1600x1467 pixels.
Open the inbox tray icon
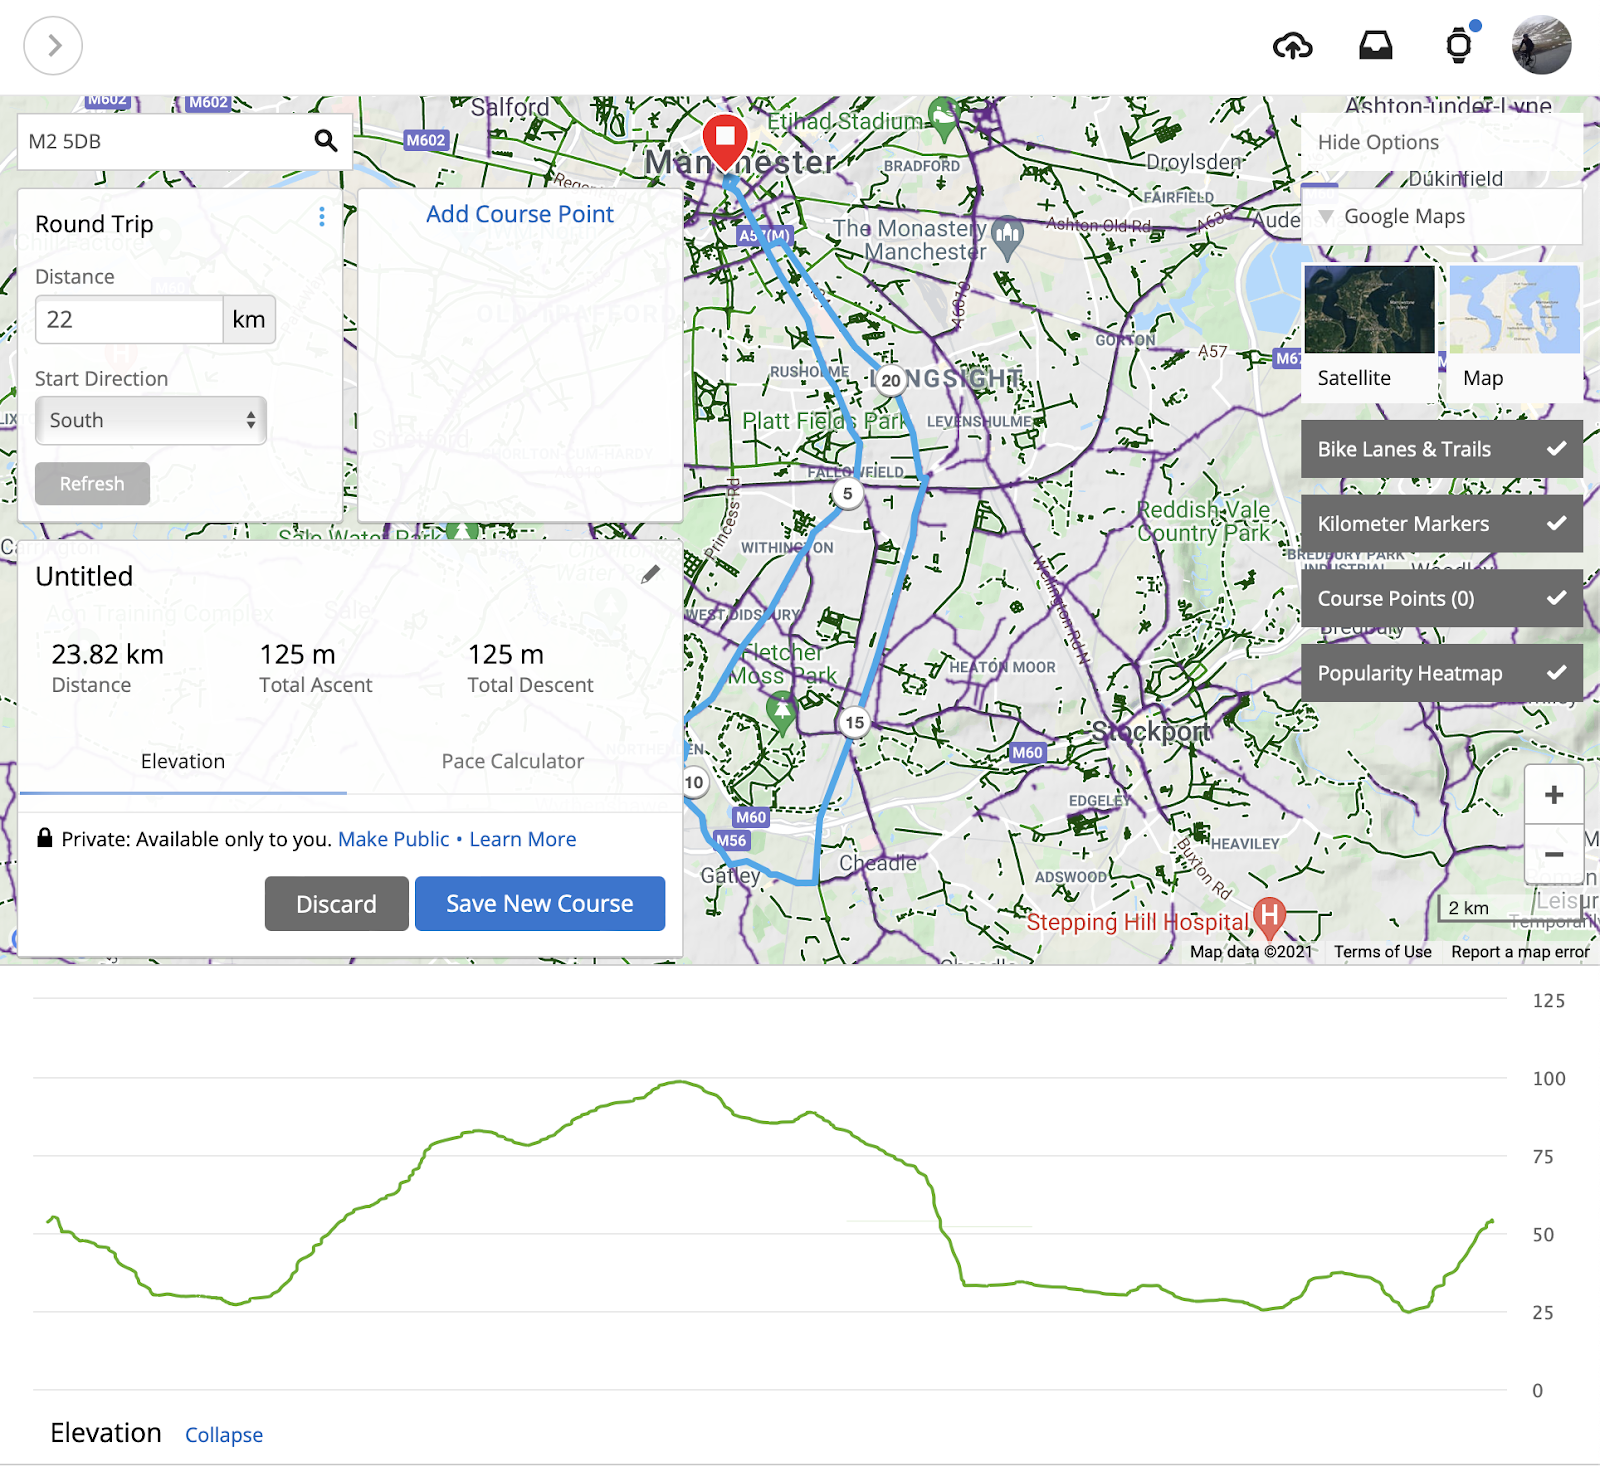click(1376, 45)
